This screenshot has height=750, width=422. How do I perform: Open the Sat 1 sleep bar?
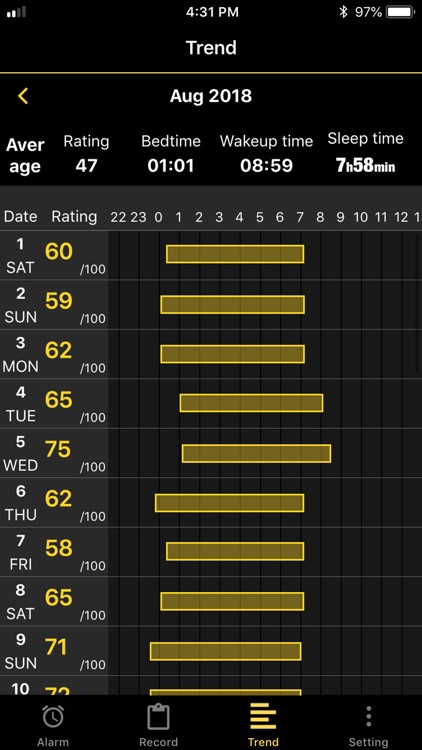pyautogui.click(x=235, y=254)
